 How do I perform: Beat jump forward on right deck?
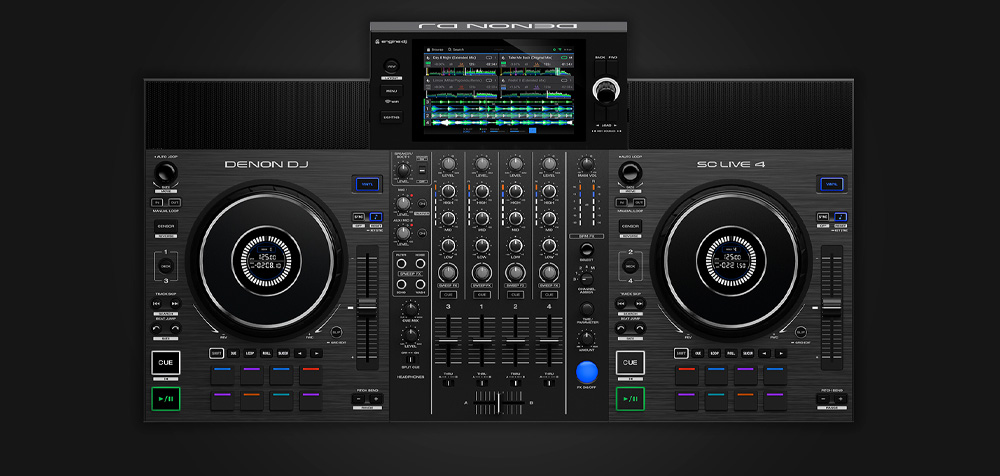pos(639,328)
